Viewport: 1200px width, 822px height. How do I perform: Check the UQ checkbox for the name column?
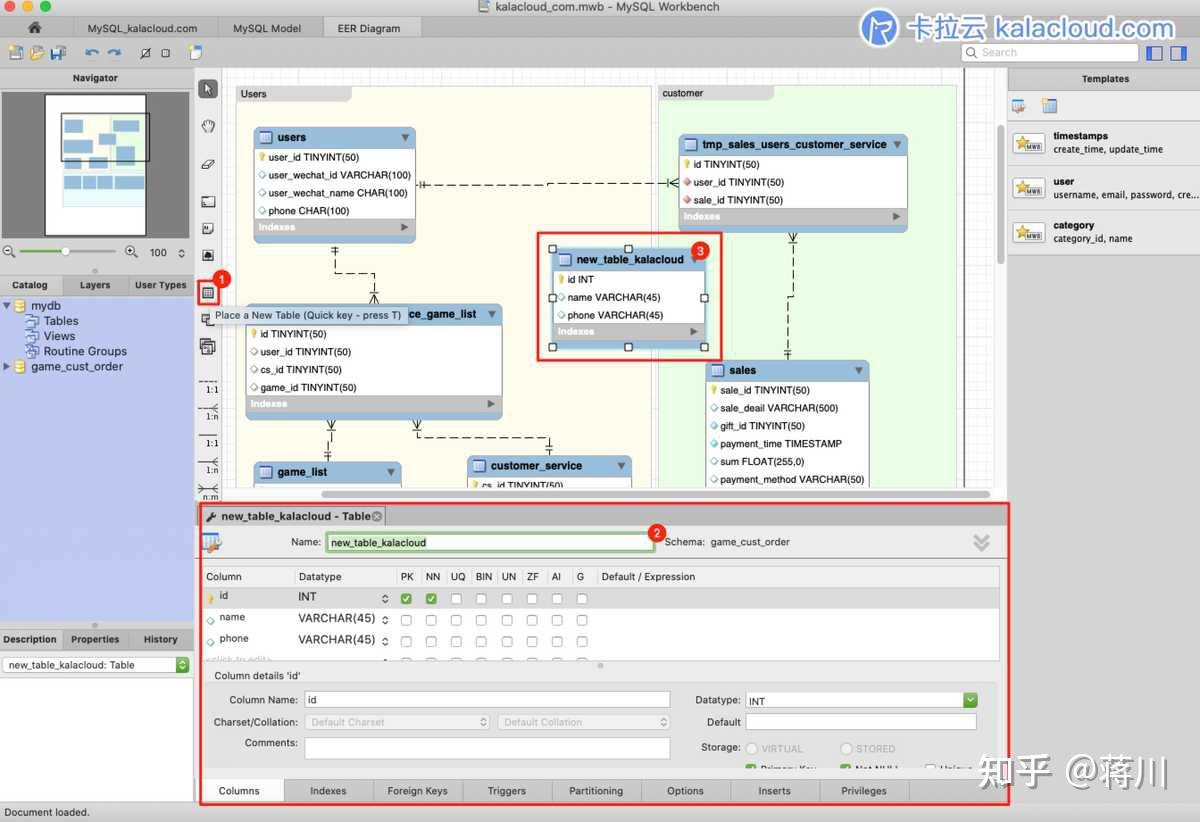(457, 619)
